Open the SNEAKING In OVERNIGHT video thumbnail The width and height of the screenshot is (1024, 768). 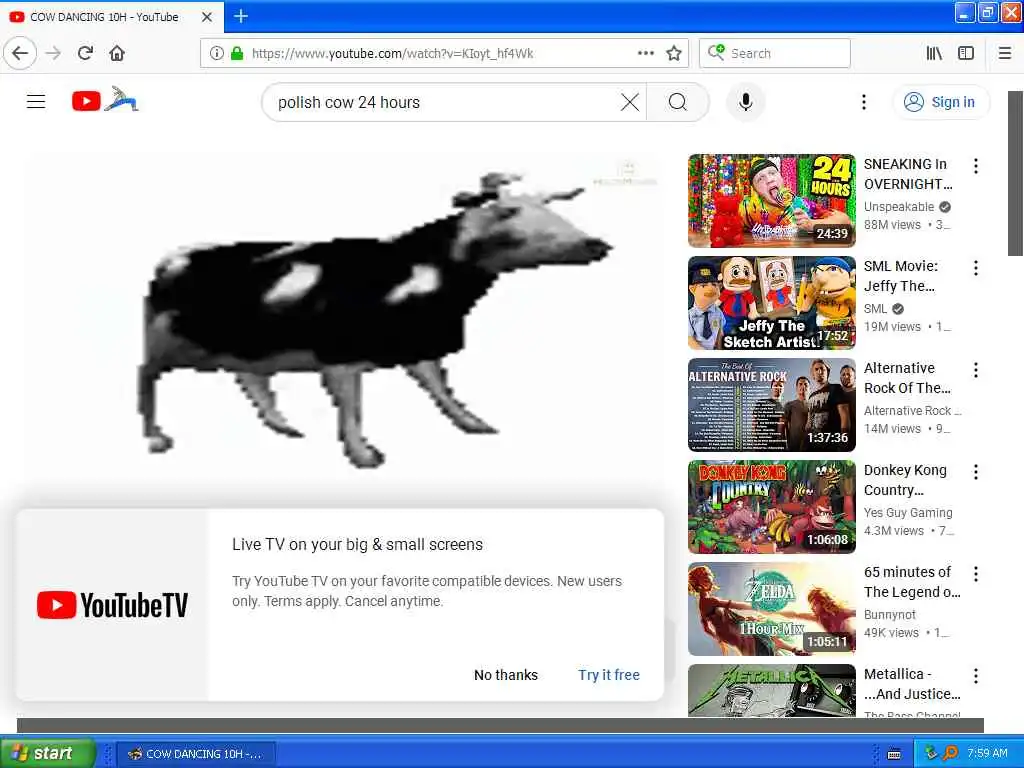click(x=772, y=200)
